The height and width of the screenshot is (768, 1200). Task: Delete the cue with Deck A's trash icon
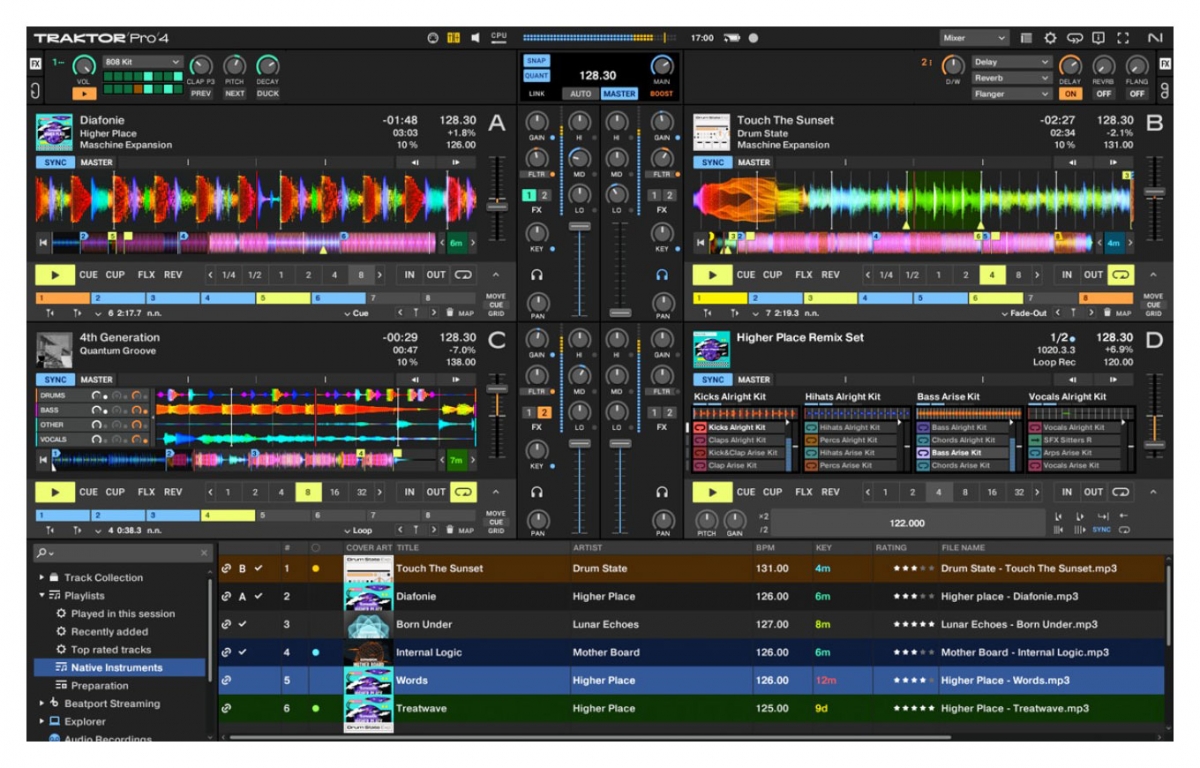point(449,313)
